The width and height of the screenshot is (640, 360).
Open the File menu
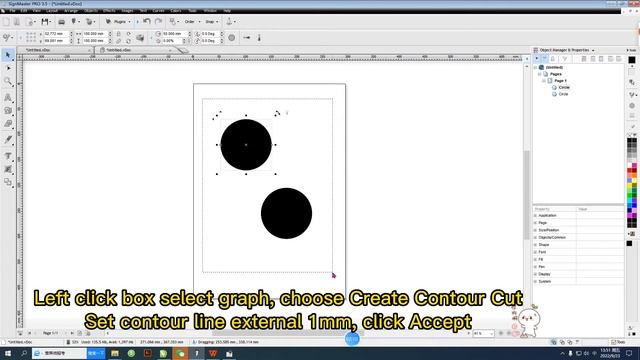[13, 11]
